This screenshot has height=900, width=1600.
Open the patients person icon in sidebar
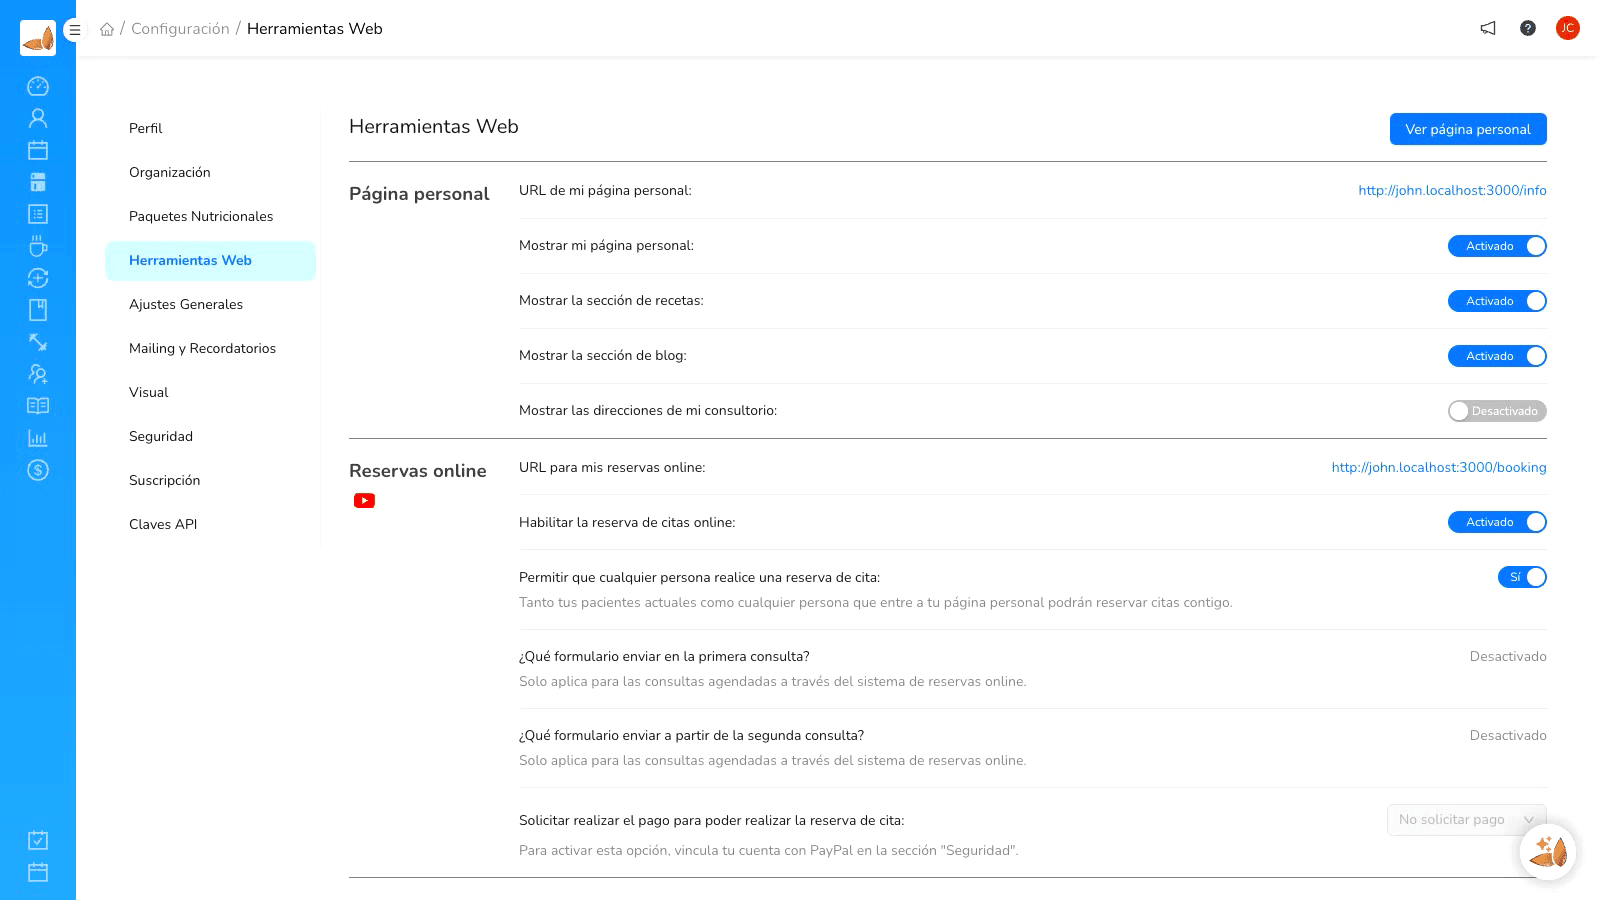[38, 118]
